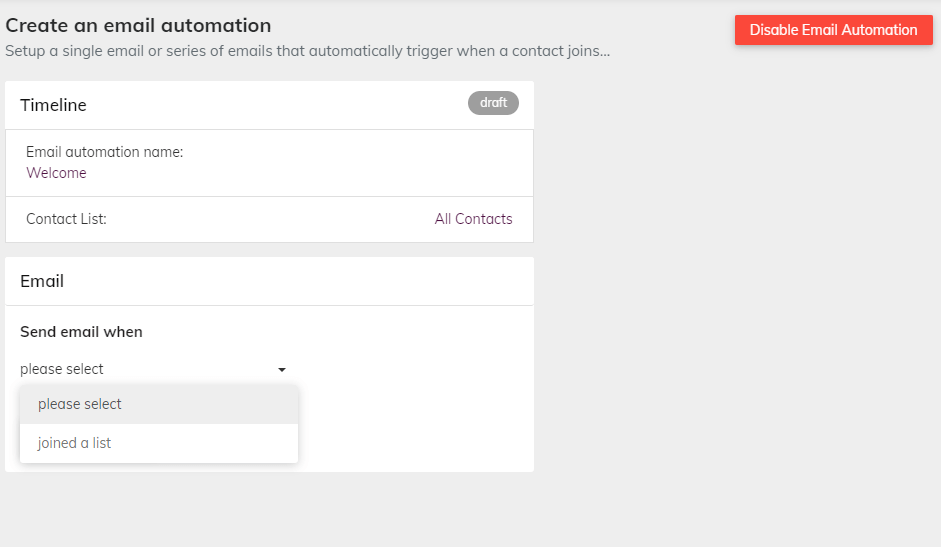This screenshot has width=941, height=547.
Task: Click the gray draft status badge
Action: 493,103
